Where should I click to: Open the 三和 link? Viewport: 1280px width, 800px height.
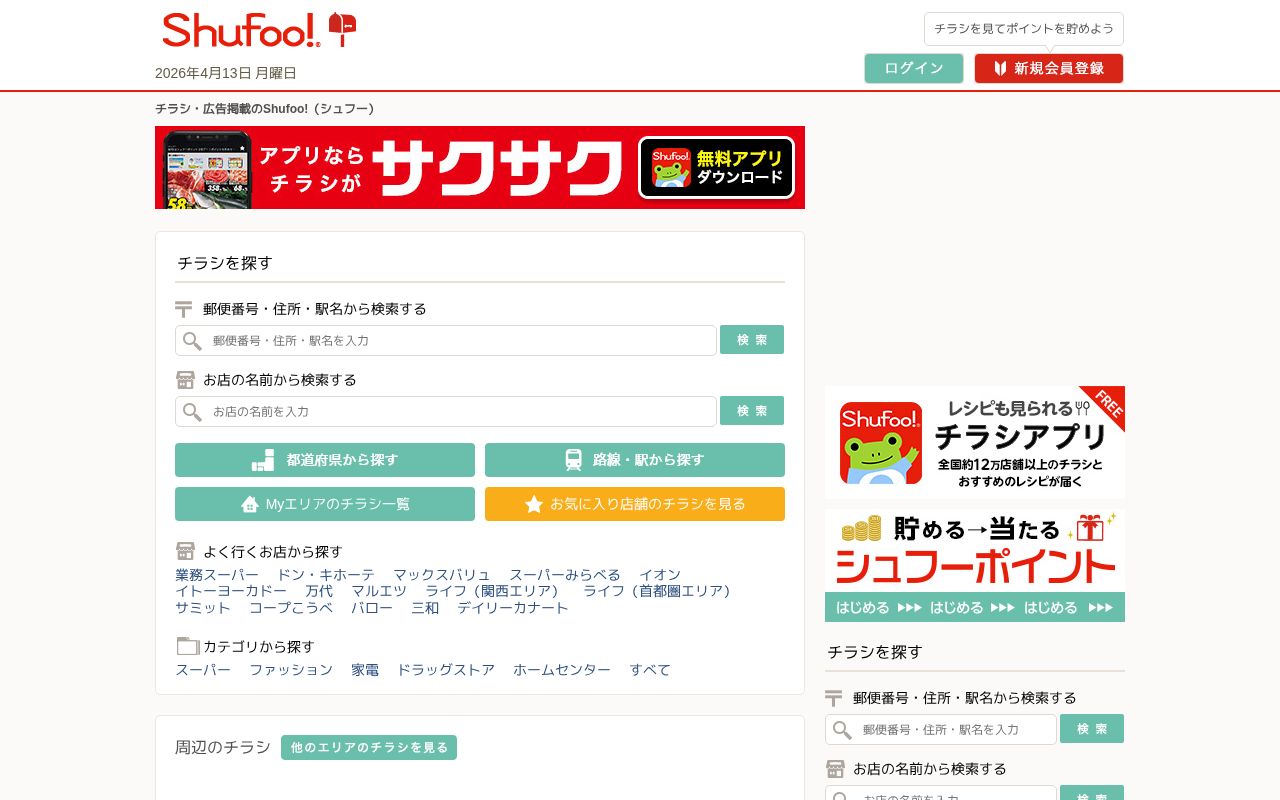[x=425, y=608]
